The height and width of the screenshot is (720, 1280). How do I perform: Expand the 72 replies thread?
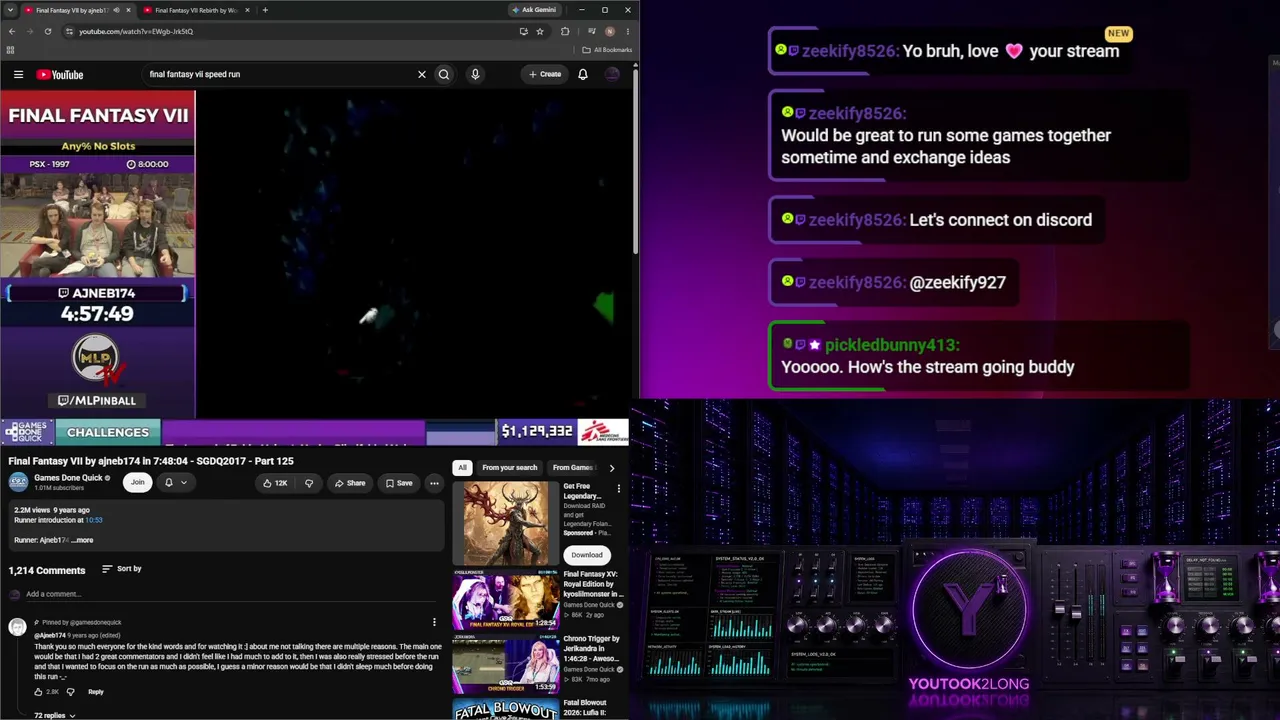[x=55, y=715]
